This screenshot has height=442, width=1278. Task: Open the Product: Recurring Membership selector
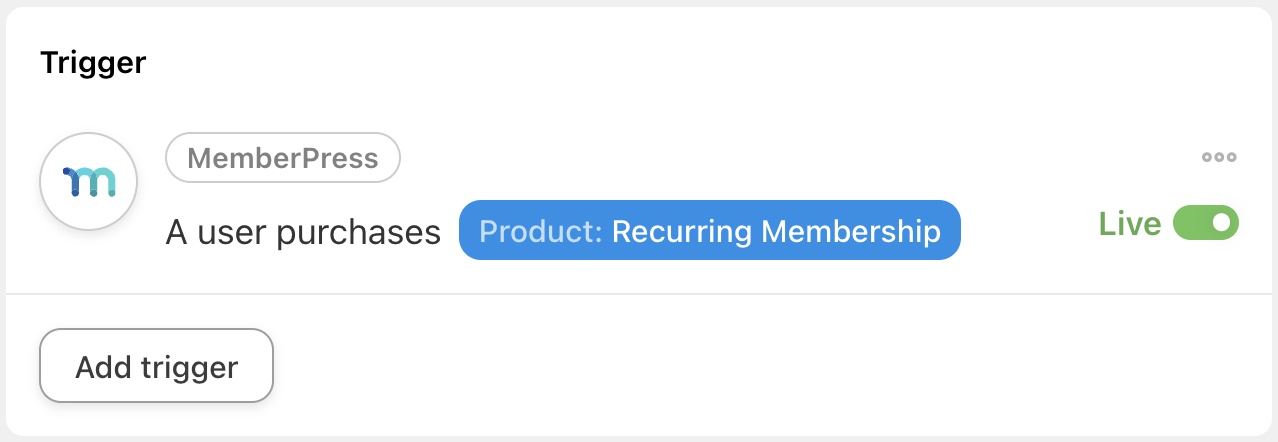click(709, 232)
